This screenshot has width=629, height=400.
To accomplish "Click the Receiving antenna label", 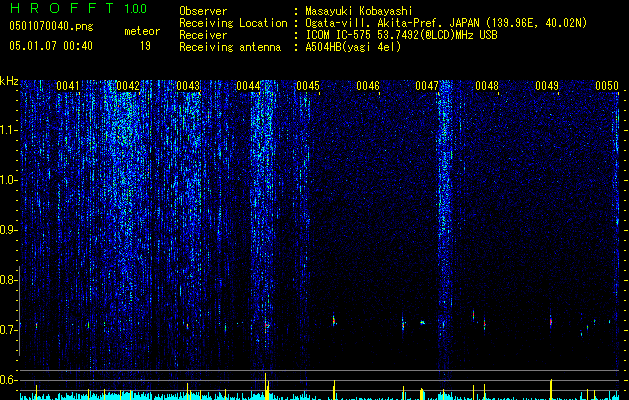I will 230,47.
